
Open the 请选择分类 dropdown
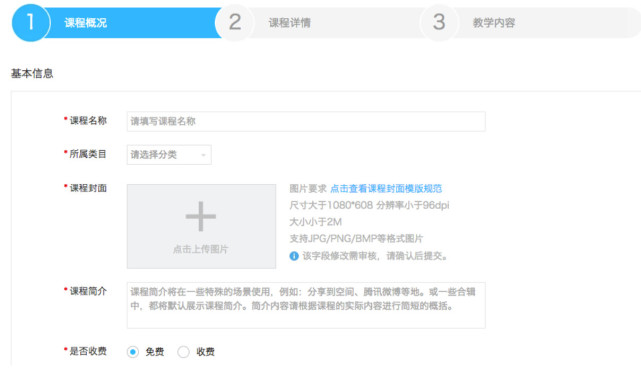click(169, 155)
